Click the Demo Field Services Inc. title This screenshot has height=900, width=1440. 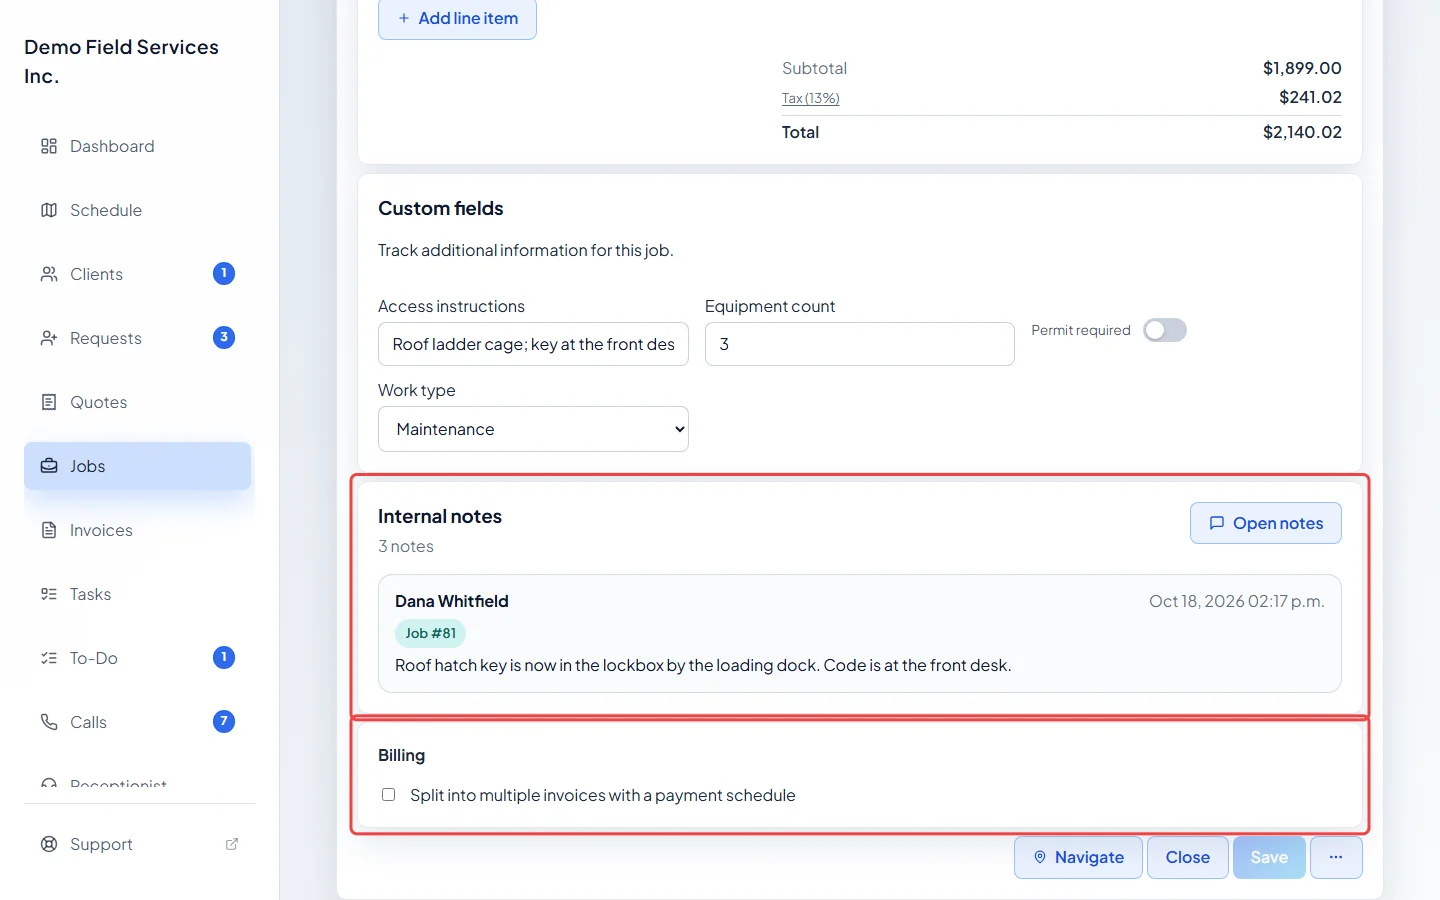pos(122,61)
